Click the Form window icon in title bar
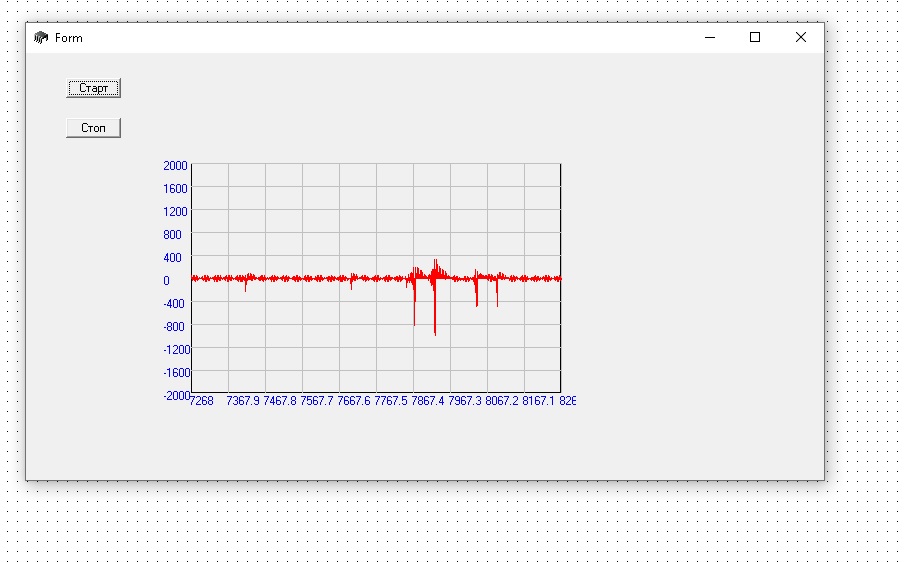The width and height of the screenshot is (905, 562). click(x=41, y=38)
